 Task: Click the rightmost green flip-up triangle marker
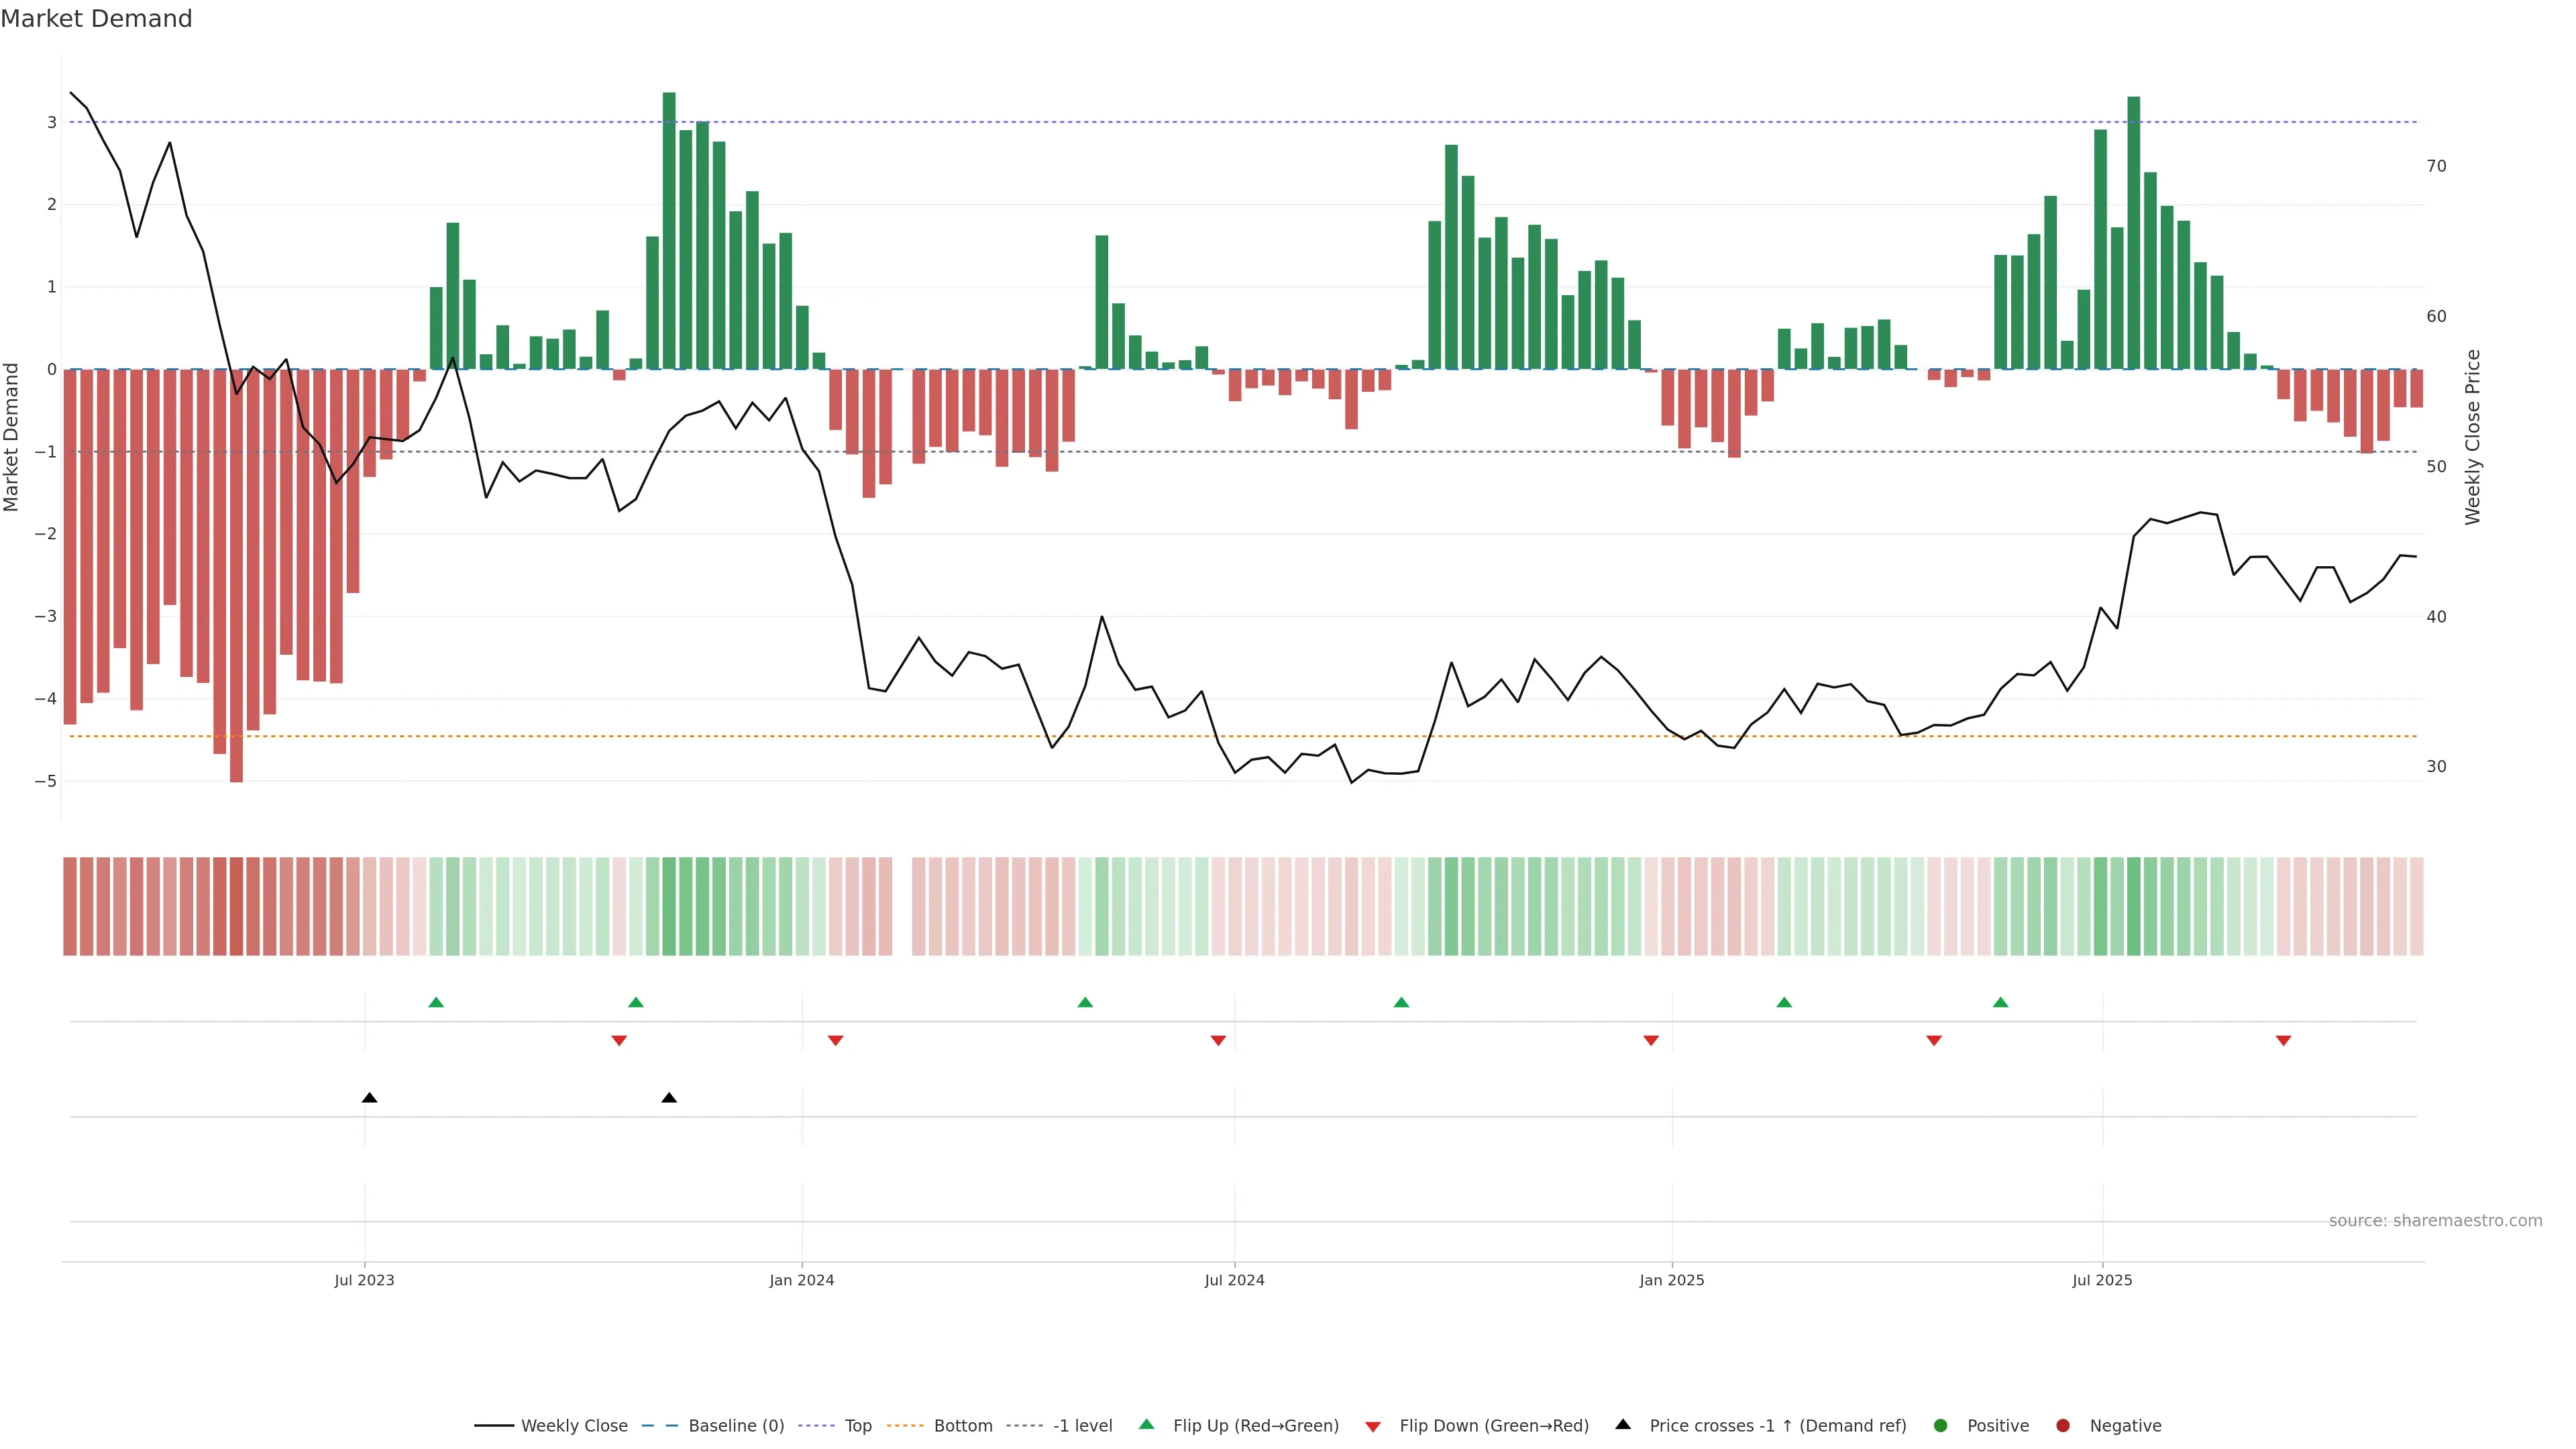pyautogui.click(x=2000, y=1002)
